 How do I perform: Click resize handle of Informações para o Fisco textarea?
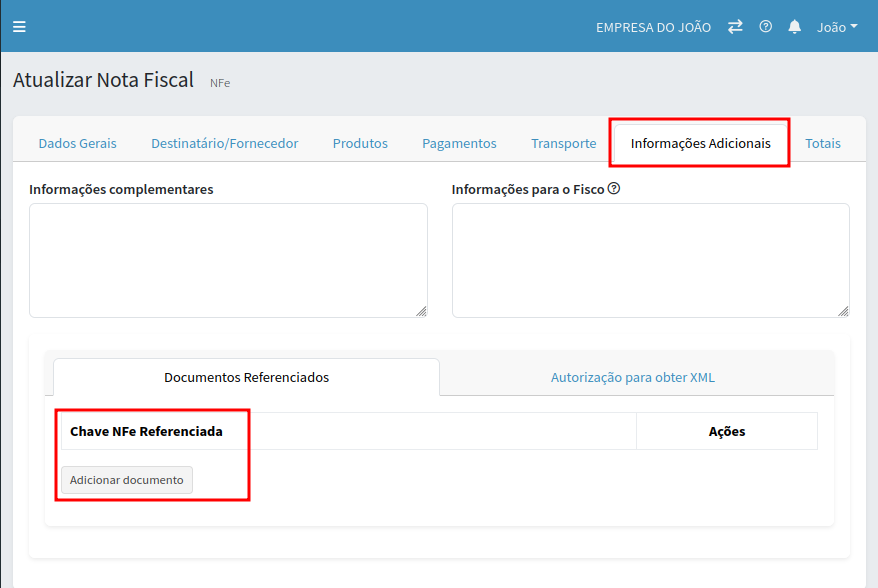pyautogui.click(x=843, y=311)
